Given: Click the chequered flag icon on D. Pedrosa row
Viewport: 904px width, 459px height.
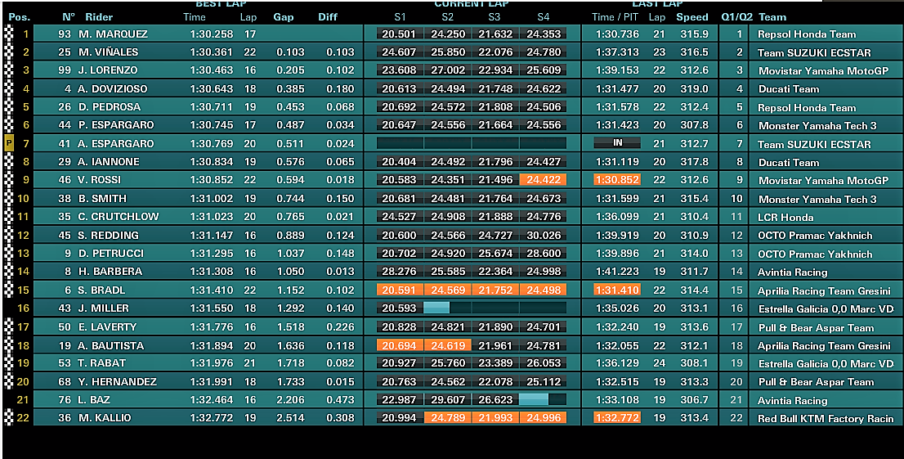Looking at the screenshot, I should click(8, 107).
